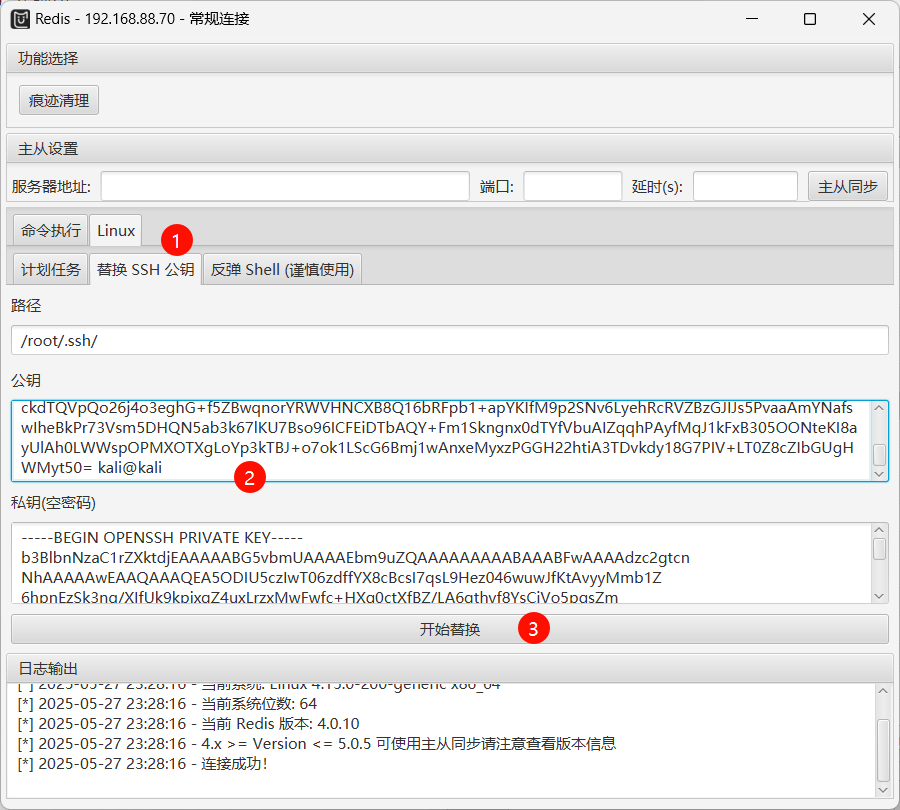Click inside the 私钥 private key text area
This screenshot has height=810, width=900.
tap(440, 563)
